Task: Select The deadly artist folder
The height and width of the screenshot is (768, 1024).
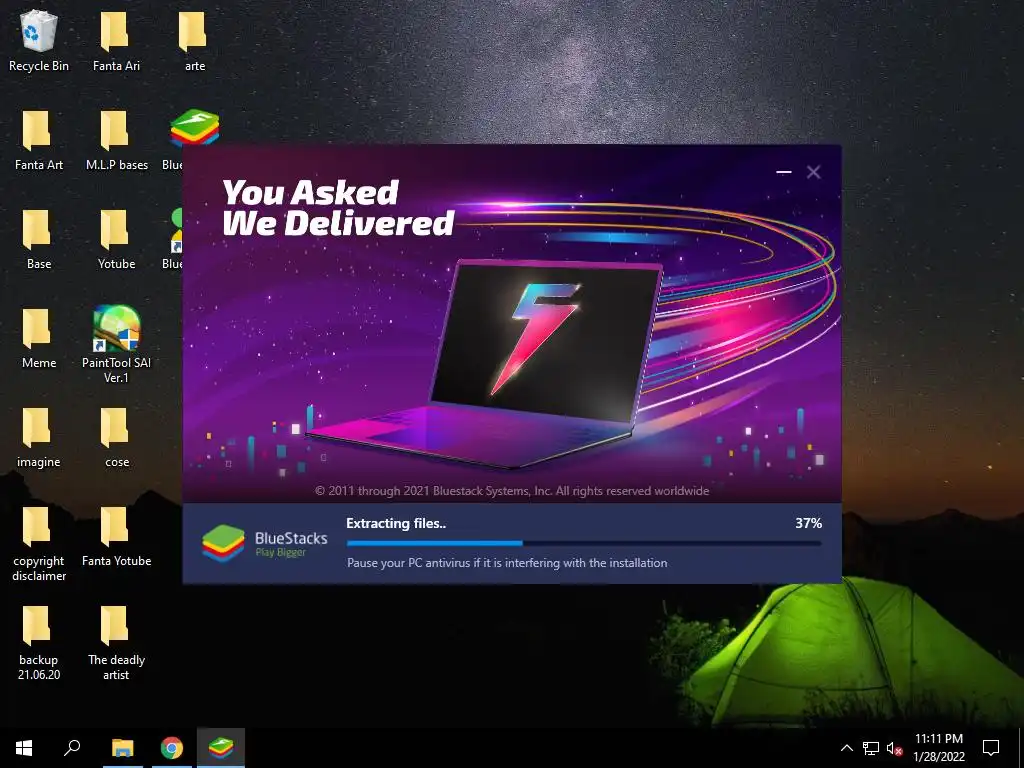Action: [x=116, y=644]
